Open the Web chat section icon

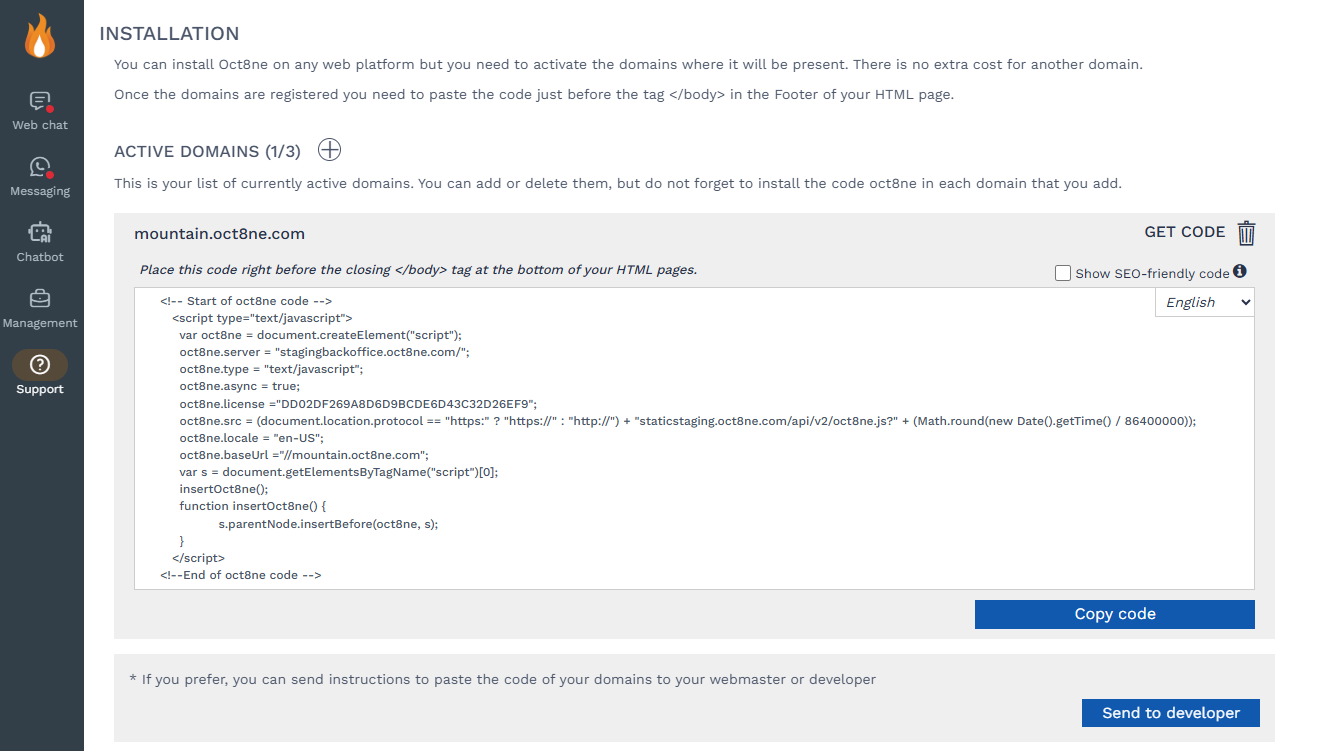40,101
